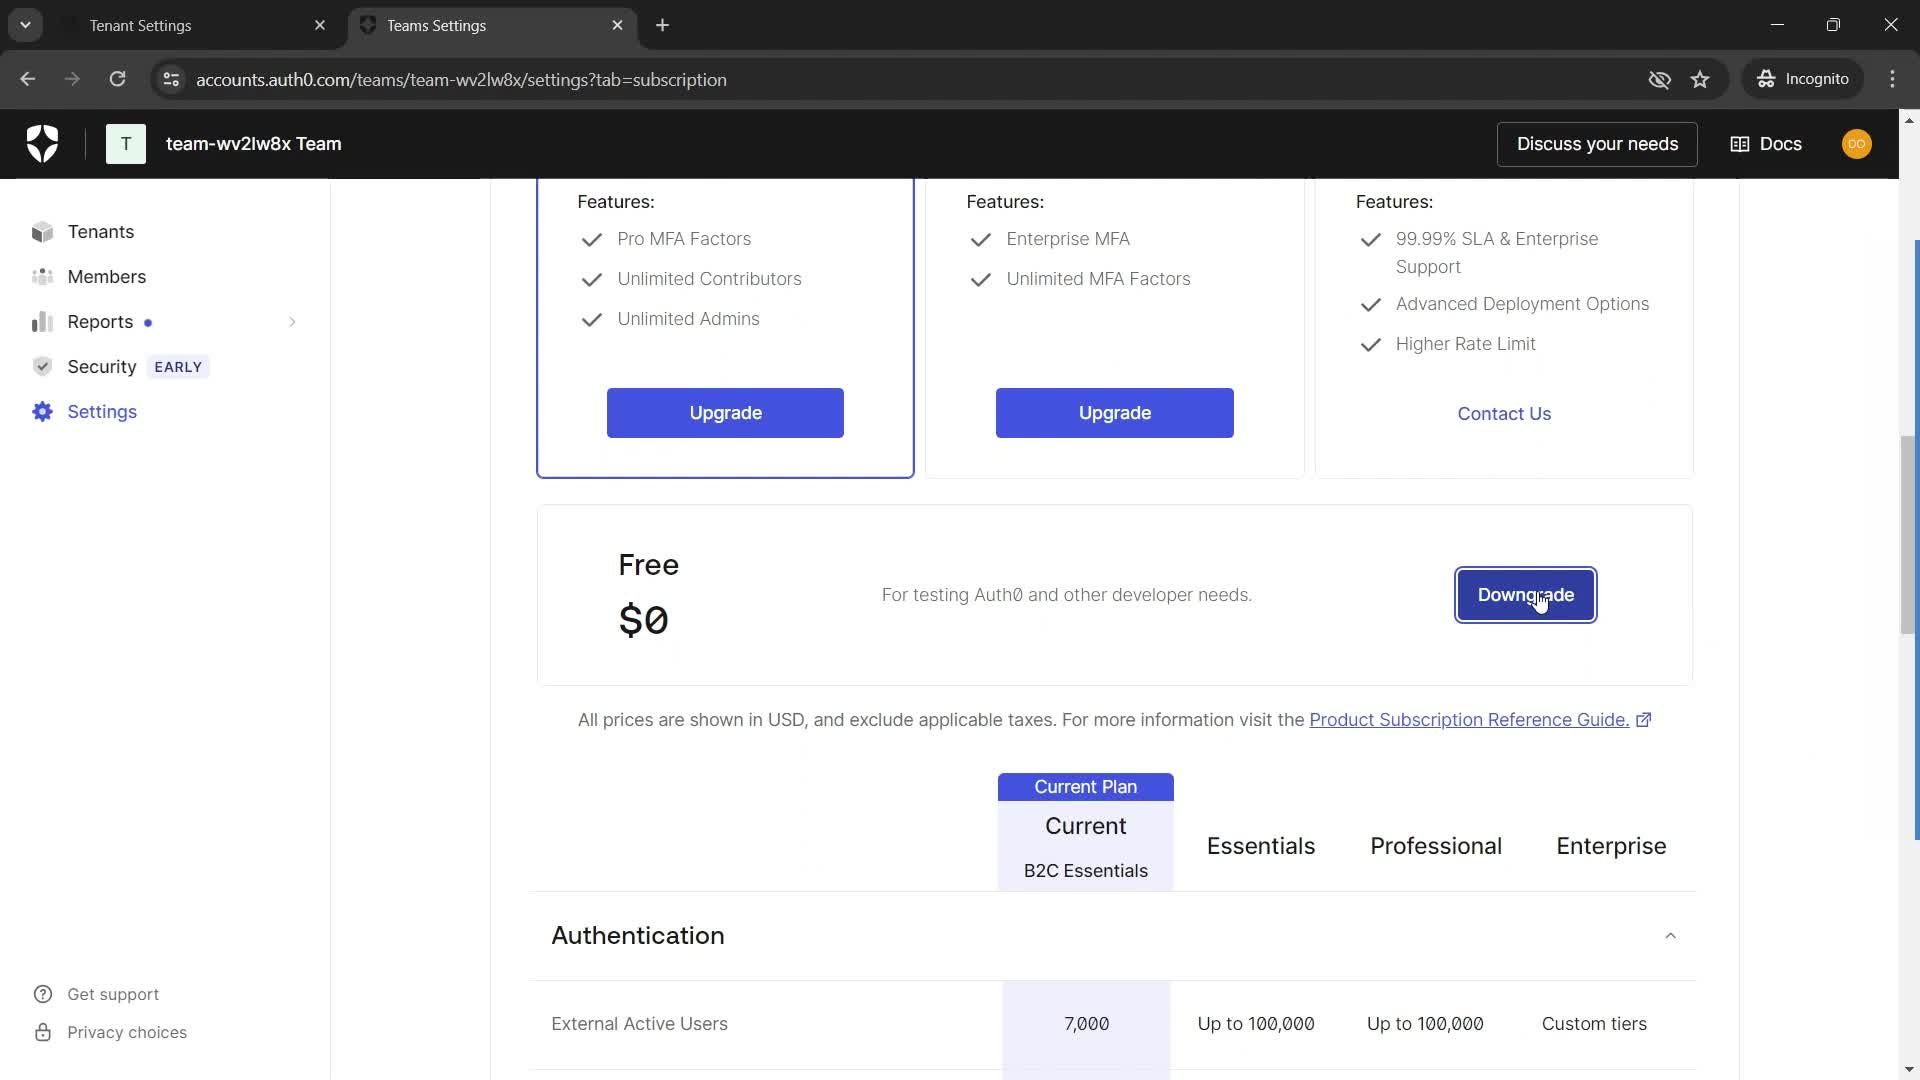Screen dimensions: 1920x1080
Task: Click the Contact Us link
Action: (x=1504, y=414)
